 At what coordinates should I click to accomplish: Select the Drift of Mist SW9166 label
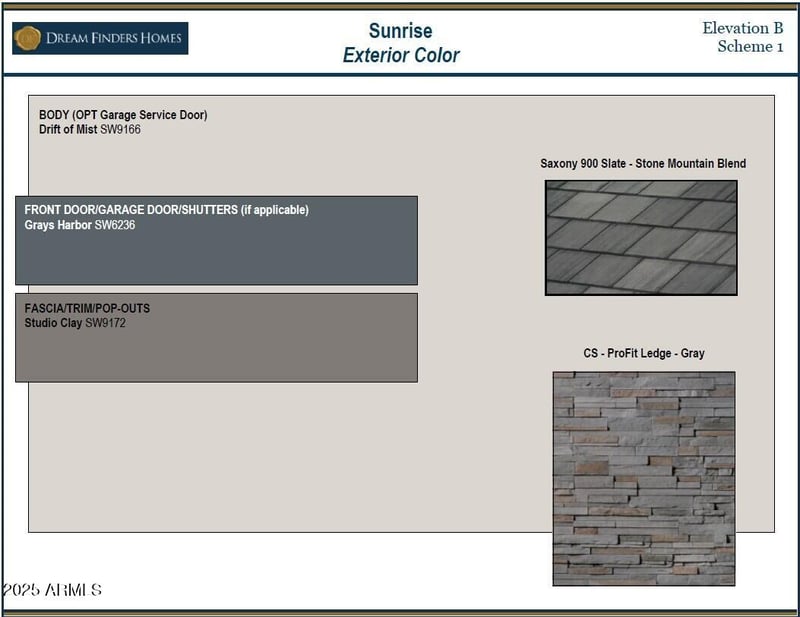coord(90,130)
